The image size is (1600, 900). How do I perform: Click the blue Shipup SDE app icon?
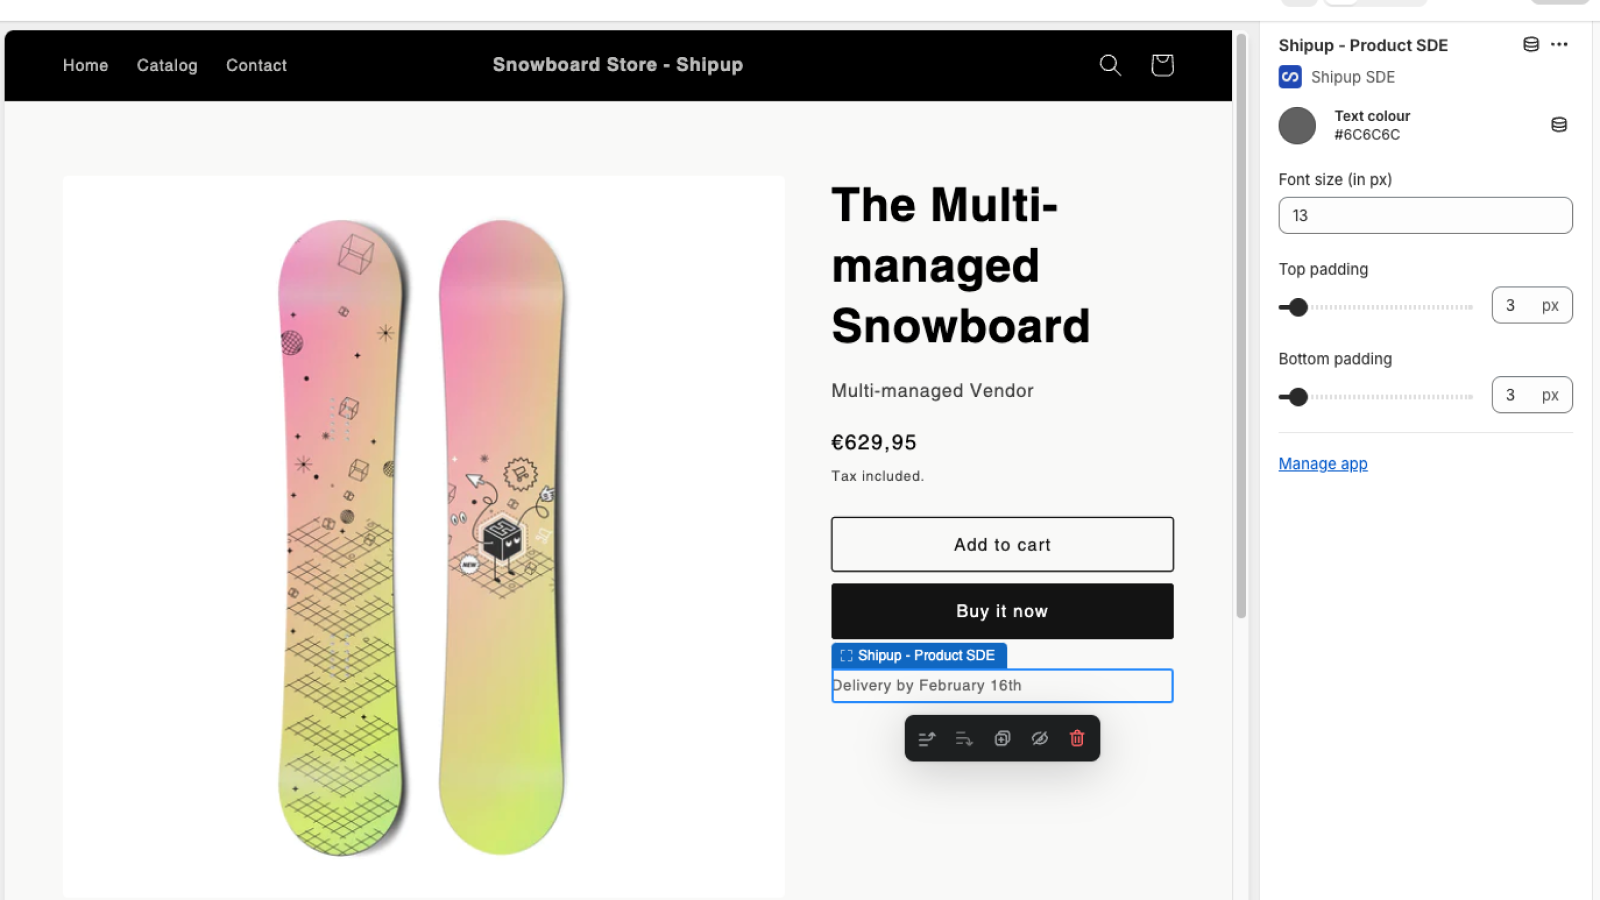point(1290,77)
